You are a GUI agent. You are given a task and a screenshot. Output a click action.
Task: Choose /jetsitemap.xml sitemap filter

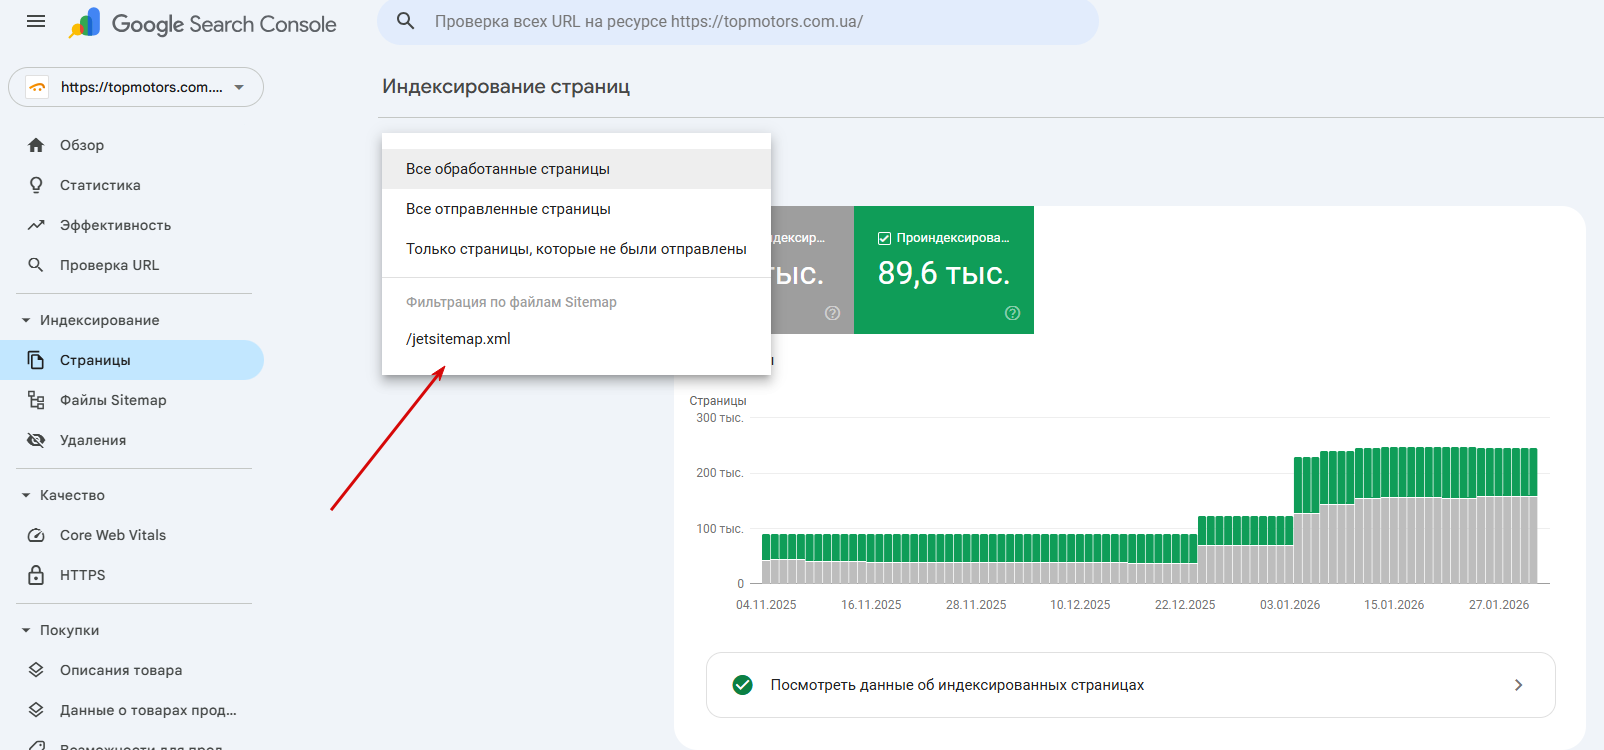(x=576, y=339)
